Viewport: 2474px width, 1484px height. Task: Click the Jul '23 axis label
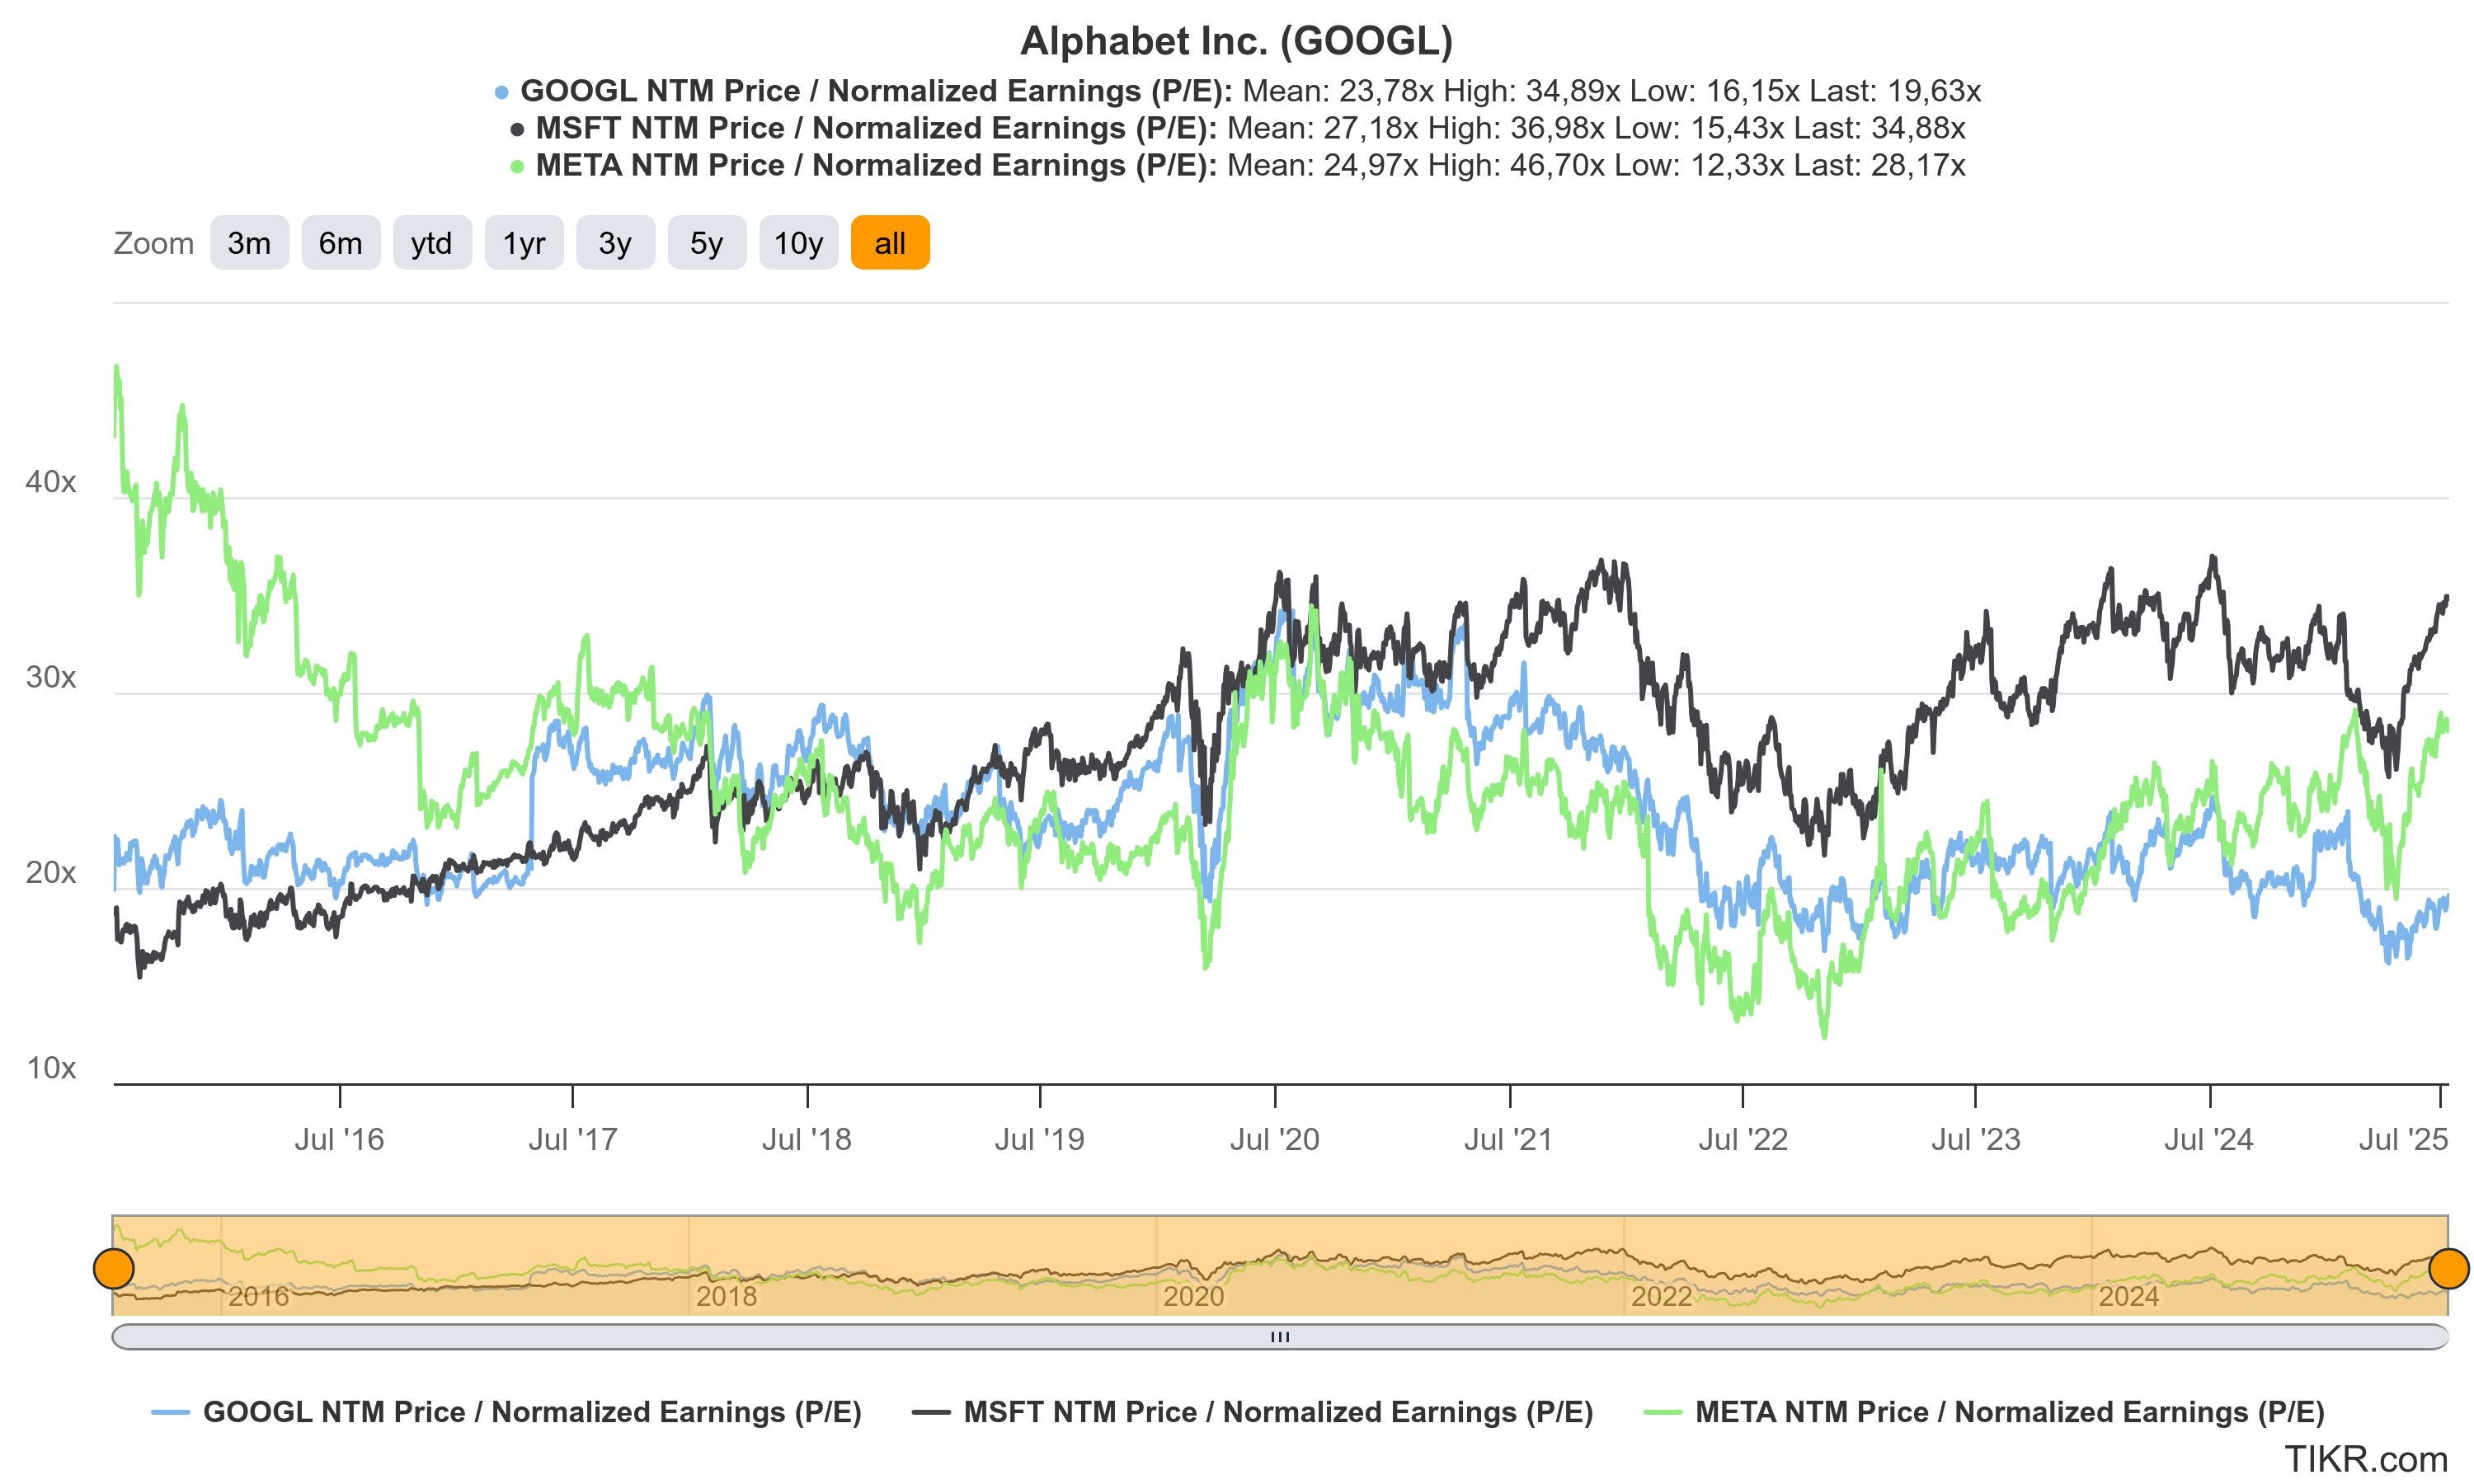(1976, 1139)
